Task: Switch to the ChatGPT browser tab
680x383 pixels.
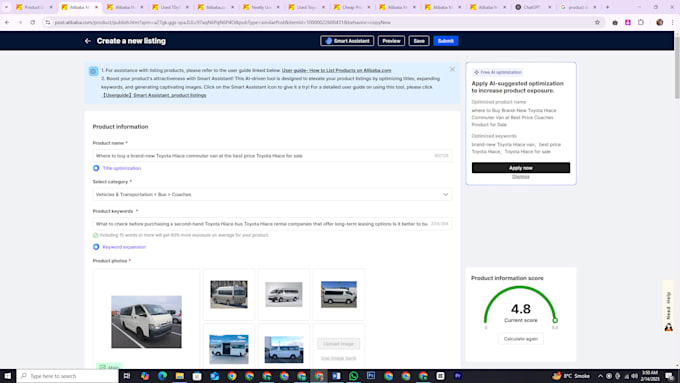Action: click(532, 7)
